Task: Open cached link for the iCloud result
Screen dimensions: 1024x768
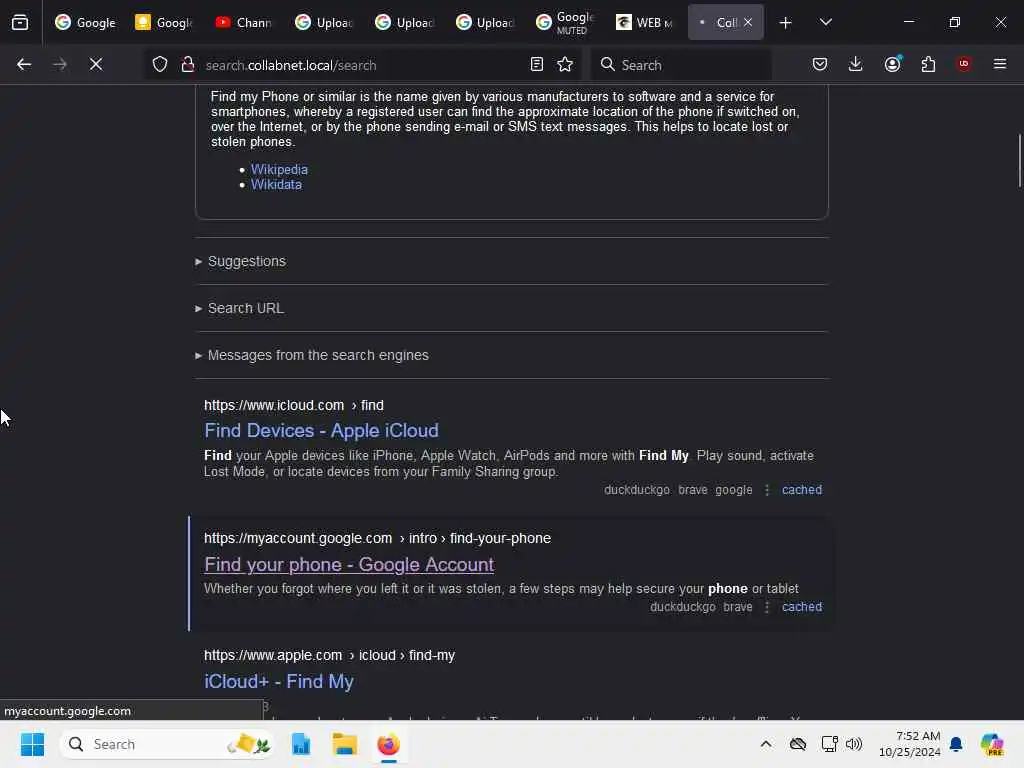Action: pyautogui.click(x=802, y=490)
